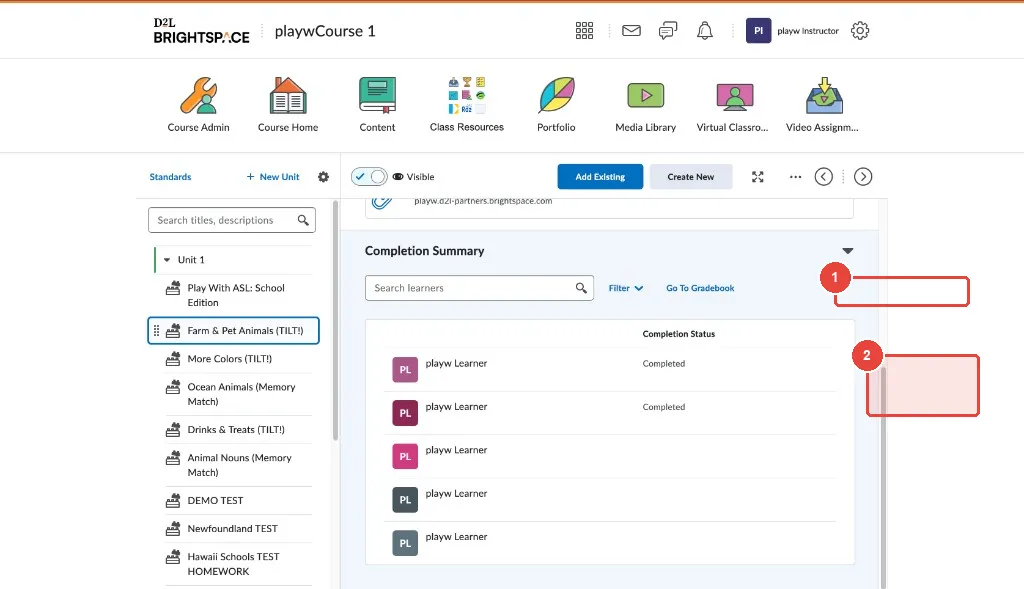This screenshot has width=1024, height=589.
Task: Click the D2L Brightspace logo
Action: point(201,31)
